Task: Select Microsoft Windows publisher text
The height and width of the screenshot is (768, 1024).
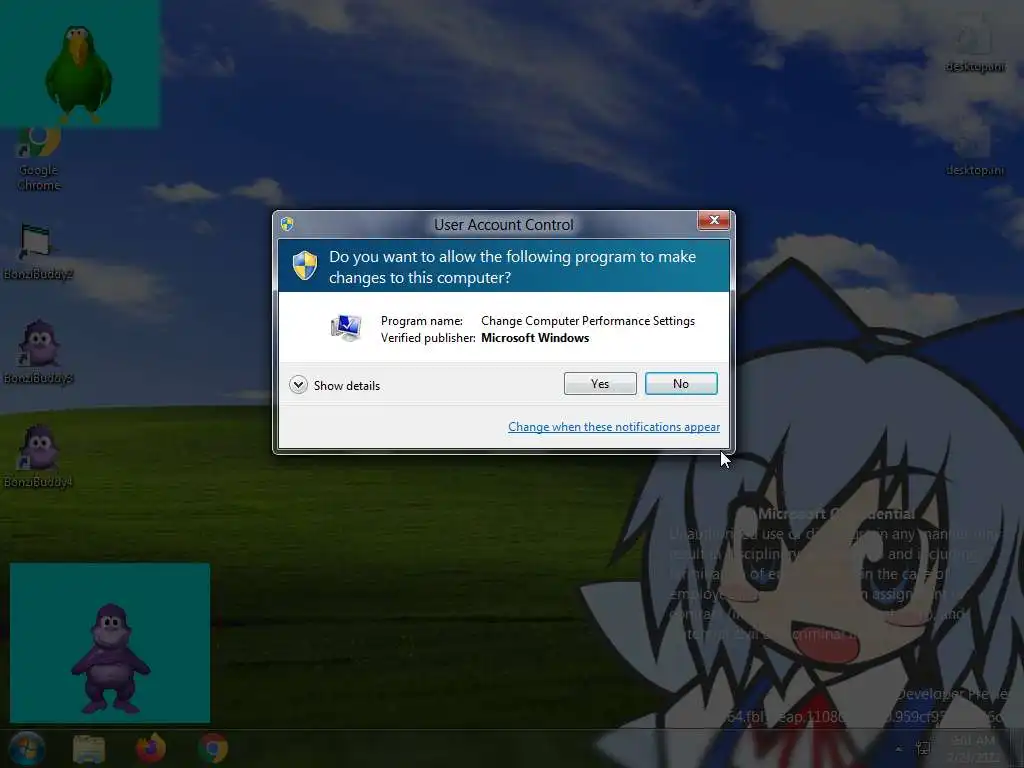Action: point(535,338)
